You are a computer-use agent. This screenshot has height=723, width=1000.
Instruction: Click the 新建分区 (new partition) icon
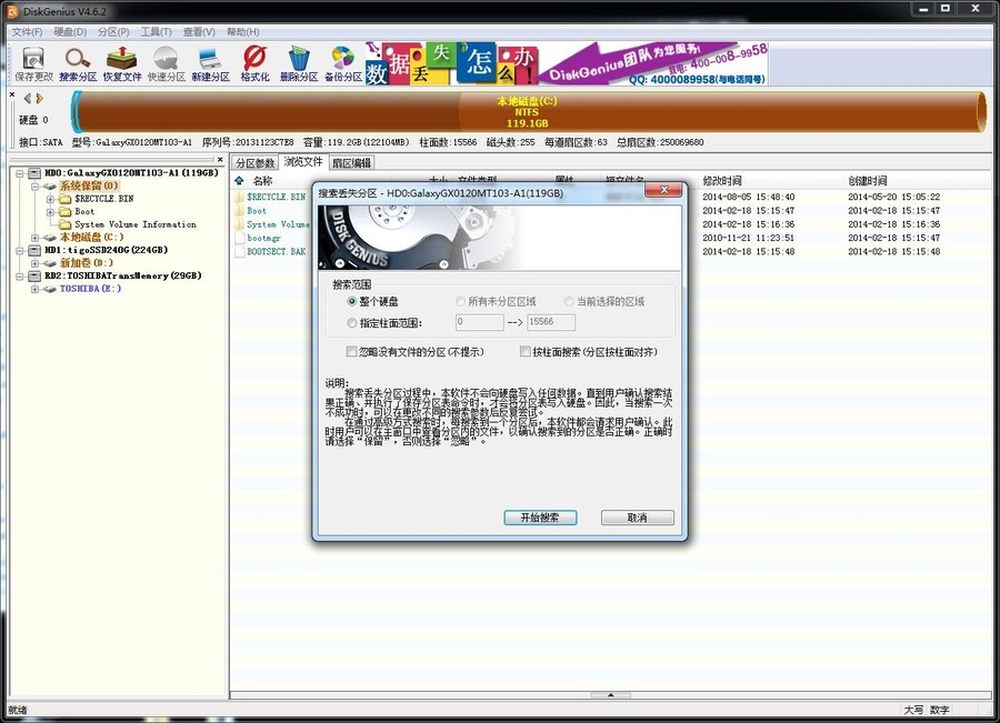(210, 64)
